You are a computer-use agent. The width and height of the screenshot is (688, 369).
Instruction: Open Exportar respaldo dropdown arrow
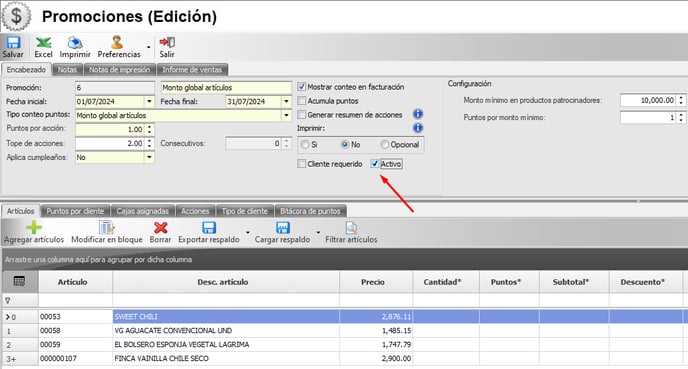247,232
